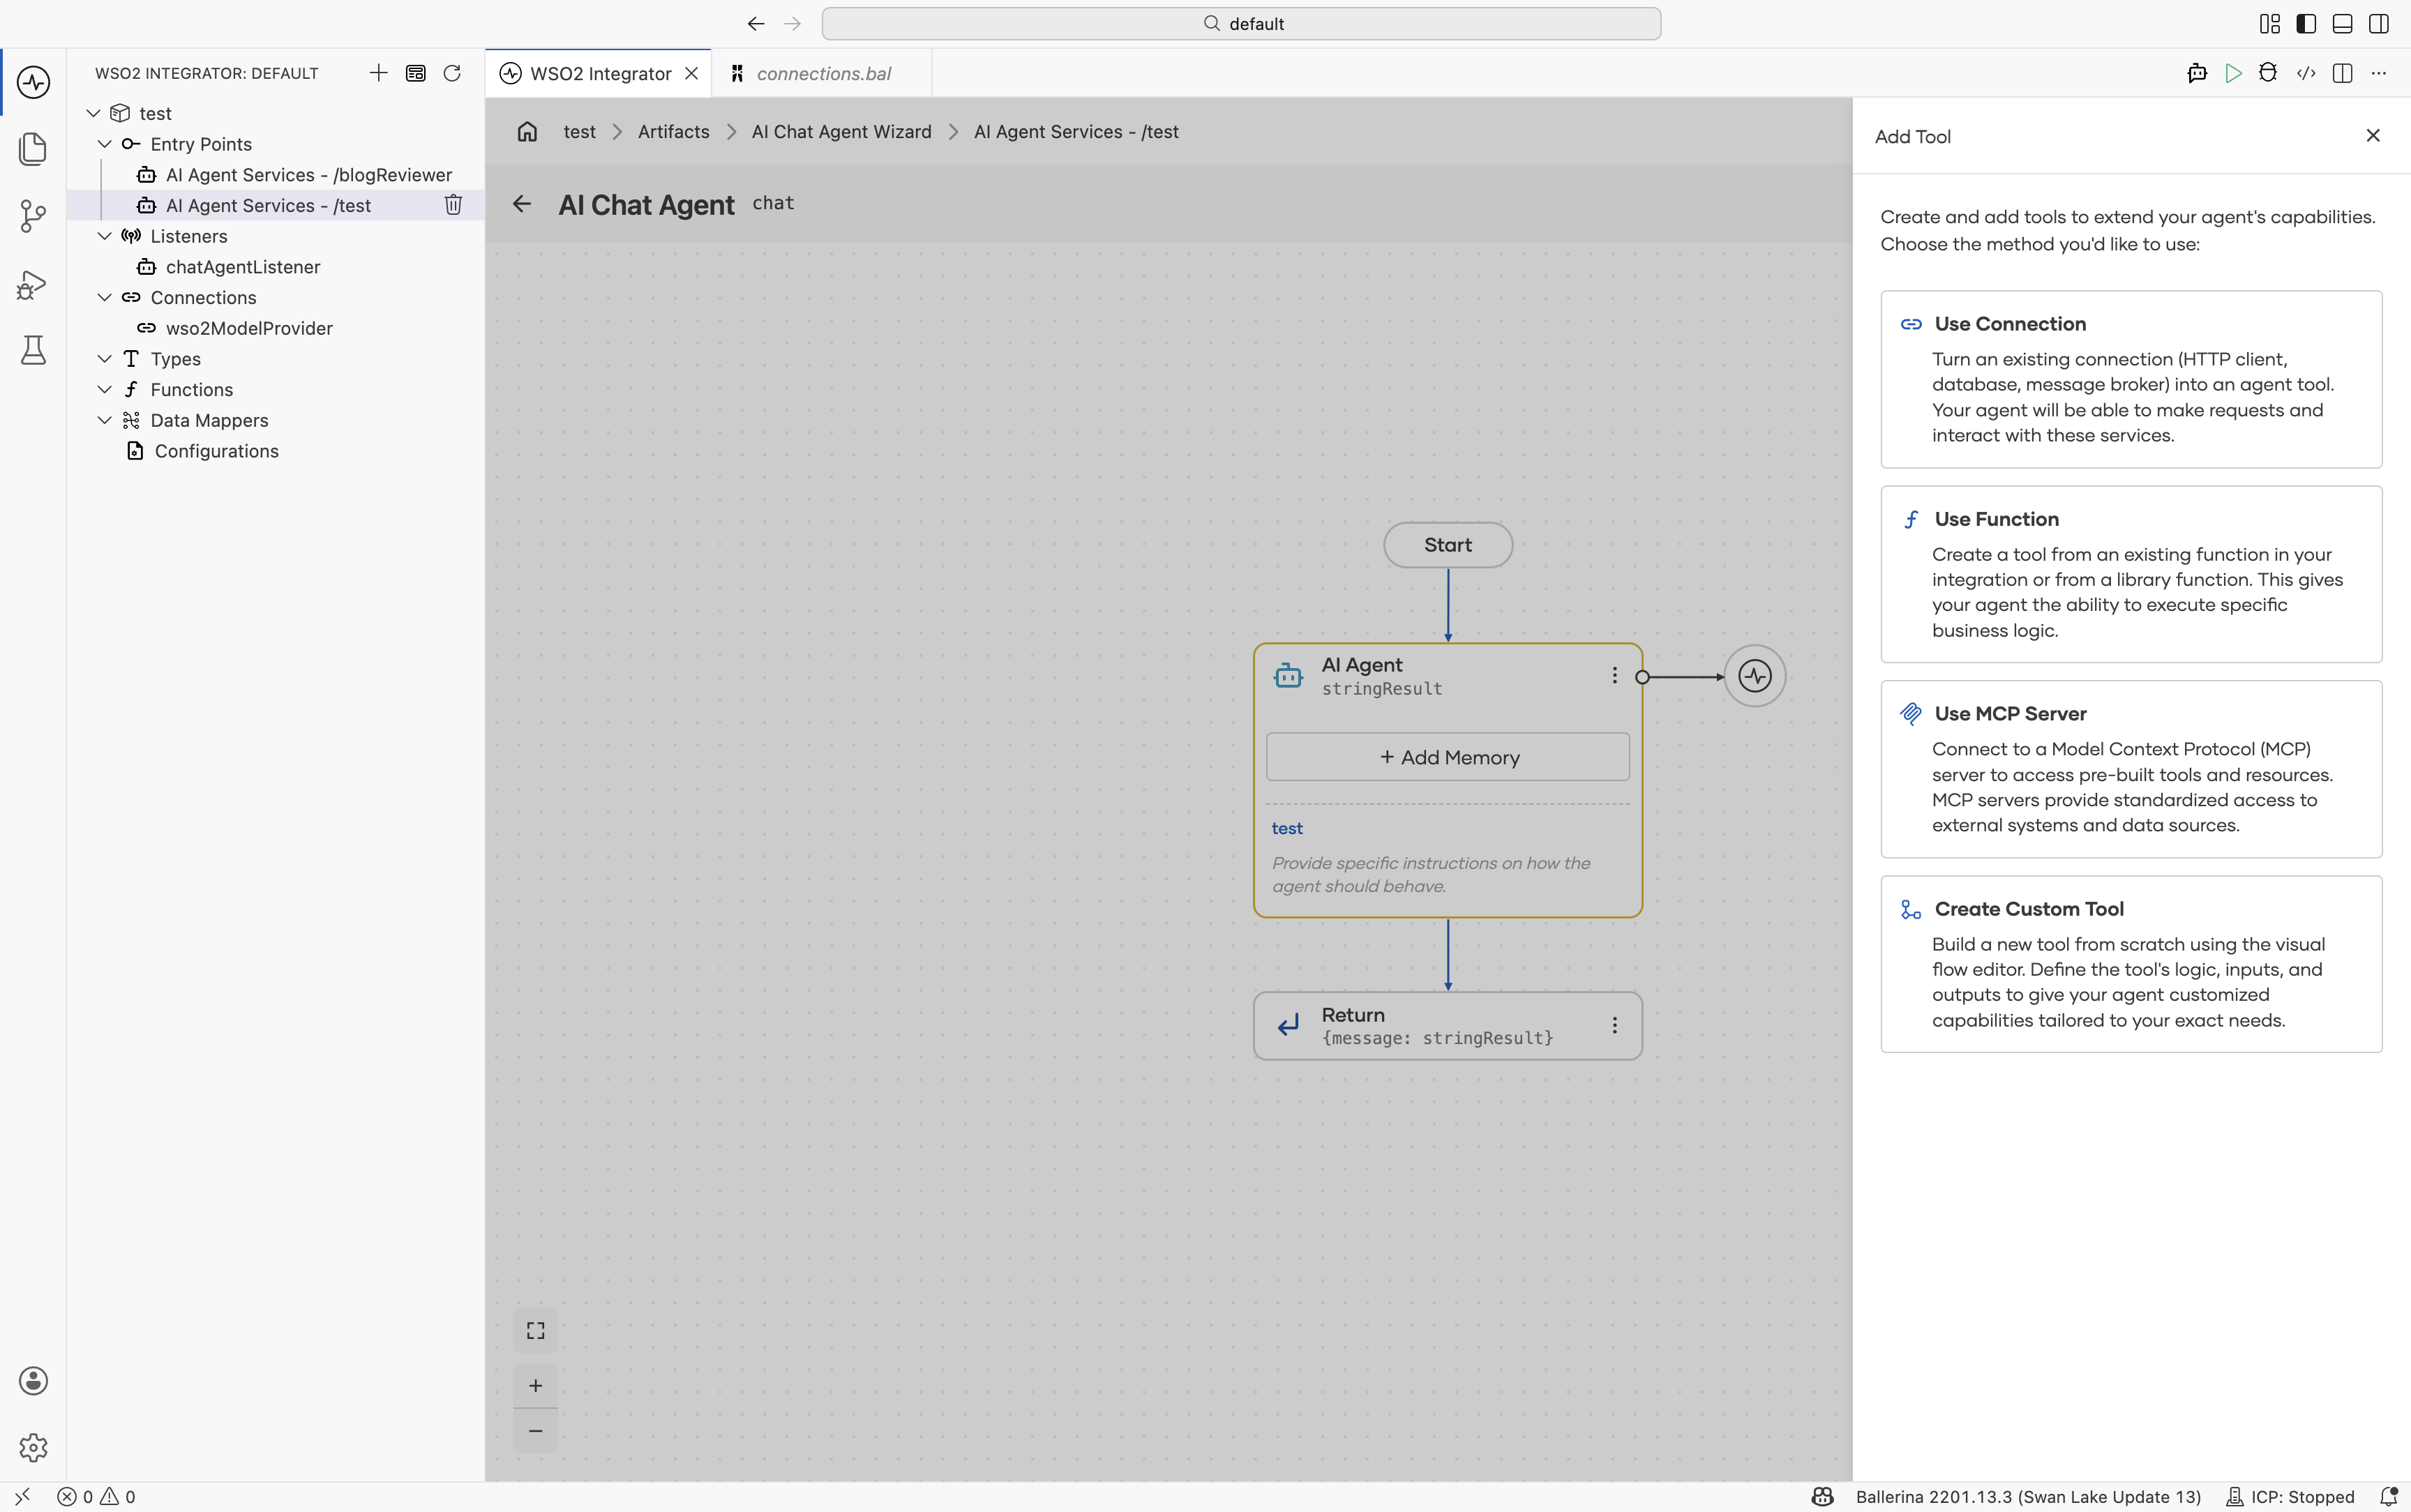Click the ICP: Stopped status item
The width and height of the screenshot is (2411, 1512).
pyautogui.click(x=2290, y=1497)
